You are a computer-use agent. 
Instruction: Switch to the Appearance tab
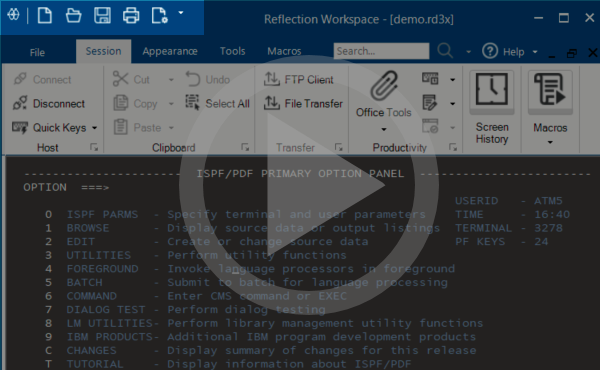(x=170, y=51)
